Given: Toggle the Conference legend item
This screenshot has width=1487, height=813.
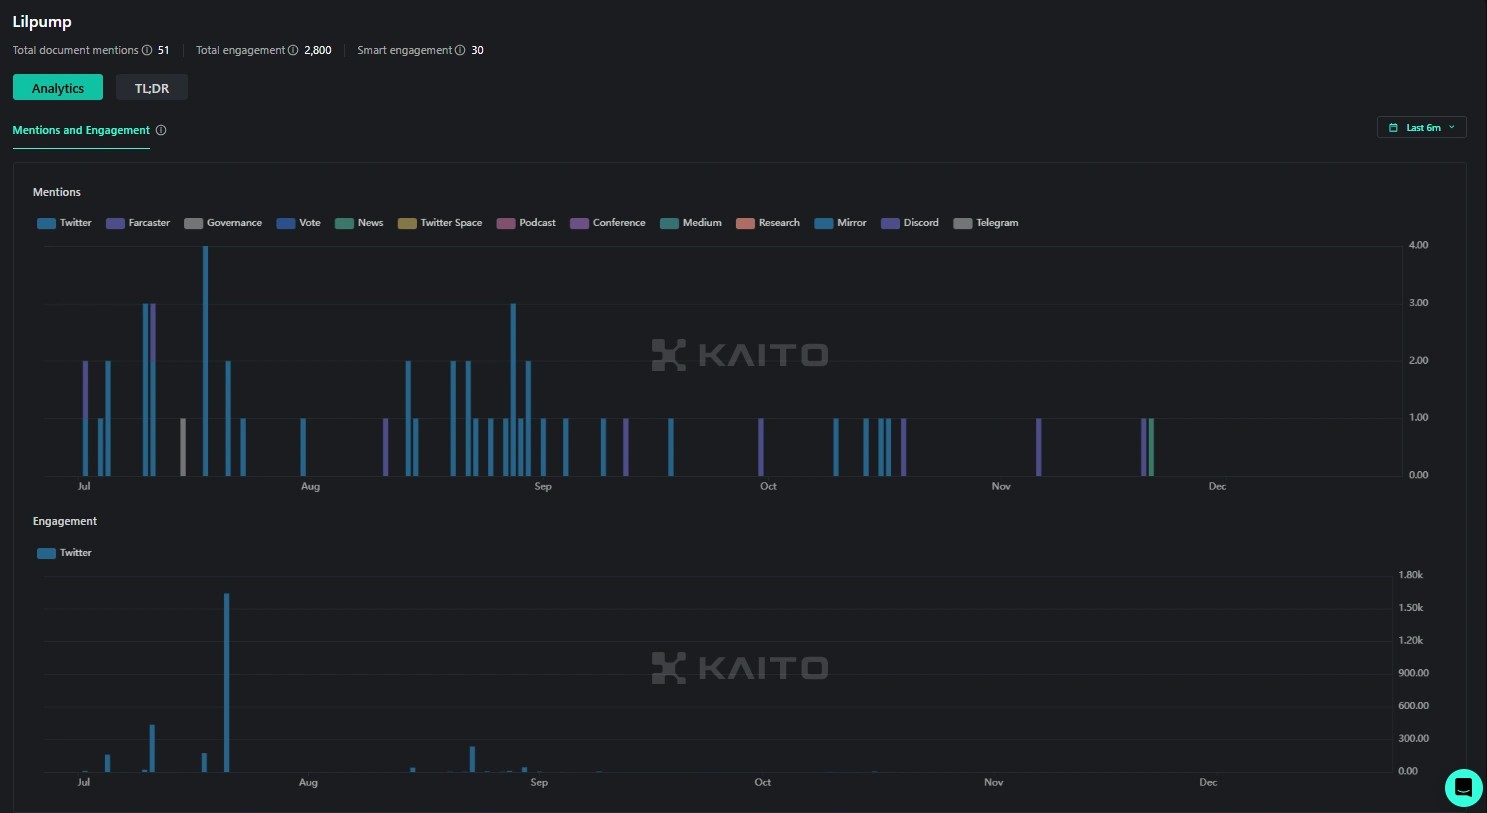Looking at the screenshot, I should pos(608,223).
